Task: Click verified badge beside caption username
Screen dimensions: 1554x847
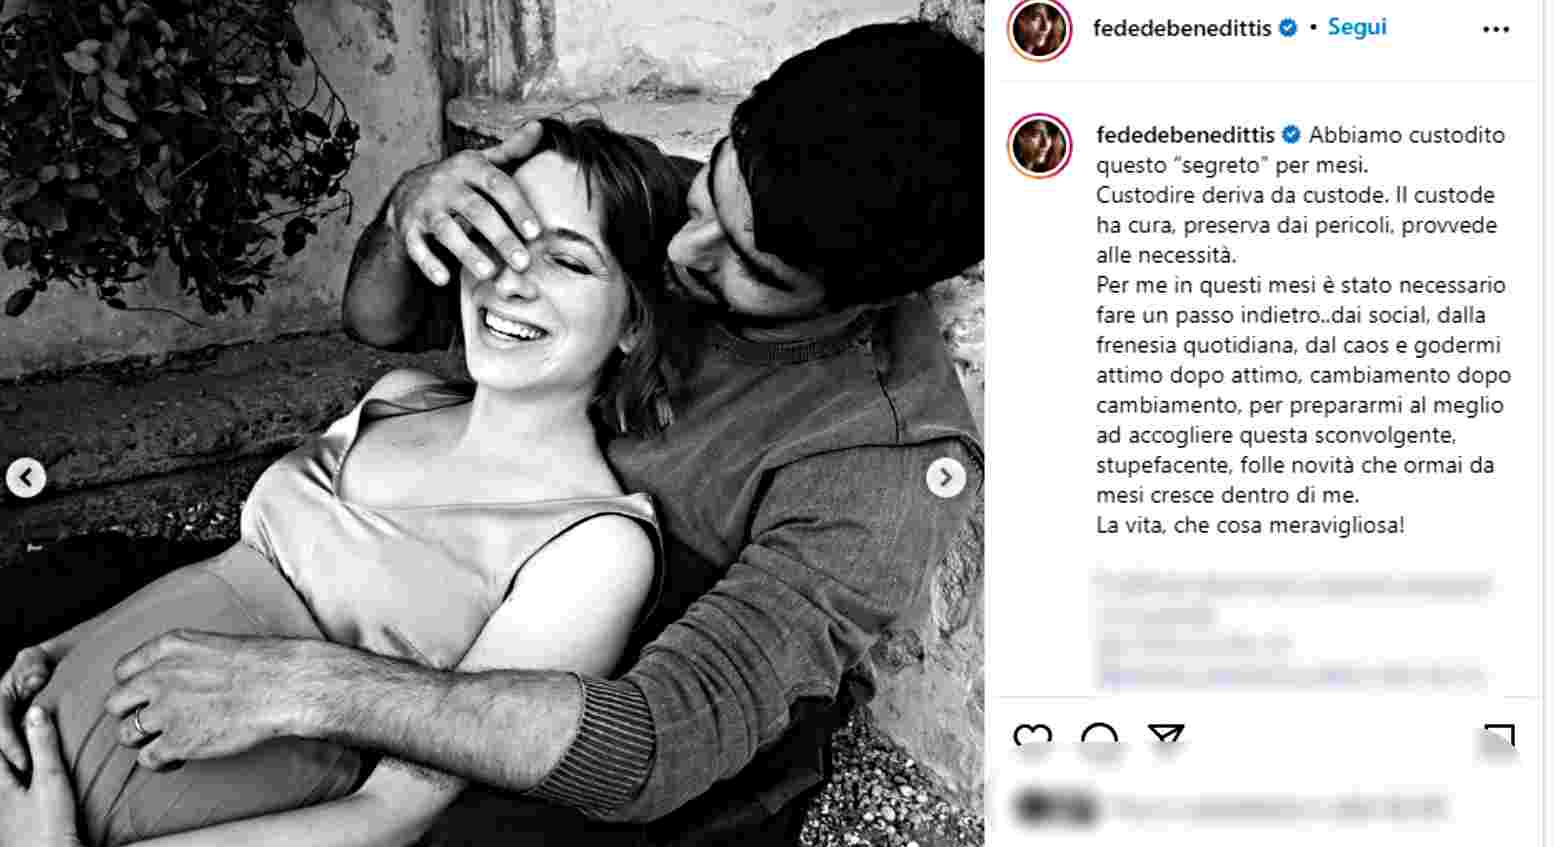Action: click(x=1291, y=135)
